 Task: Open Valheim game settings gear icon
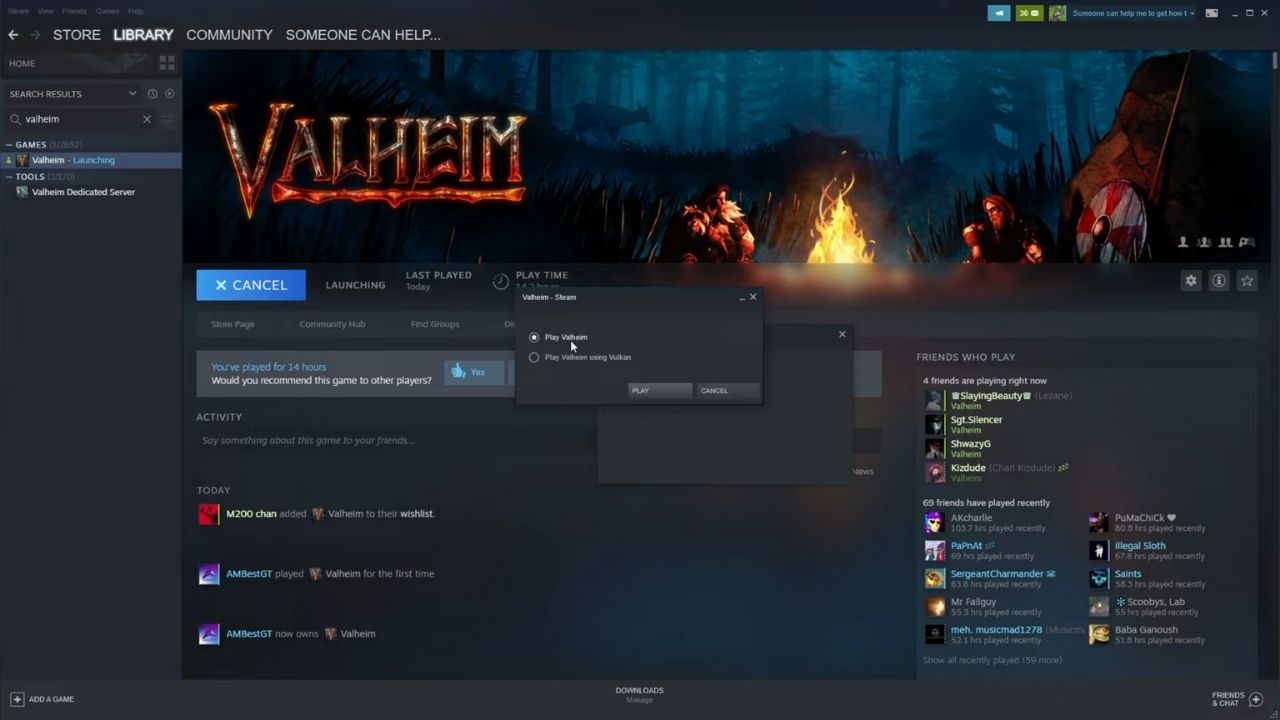pyautogui.click(x=1191, y=281)
